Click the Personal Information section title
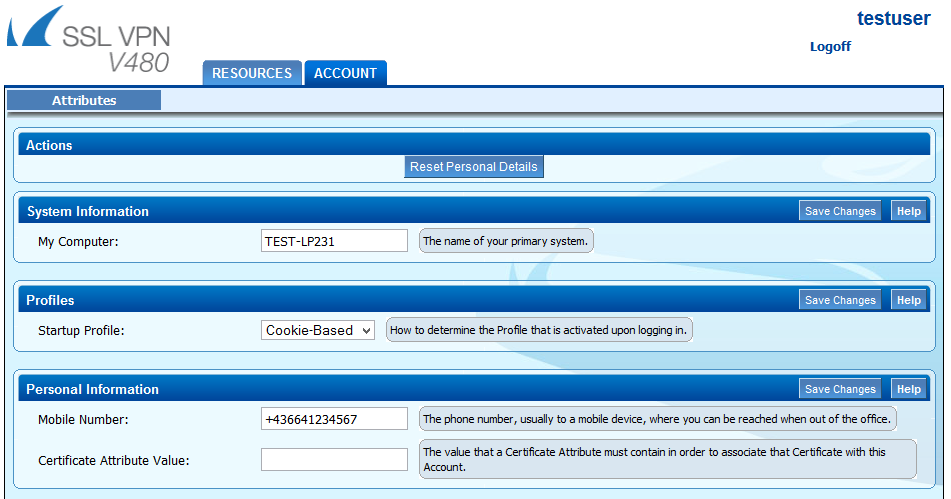The image size is (951, 499). click(x=92, y=390)
